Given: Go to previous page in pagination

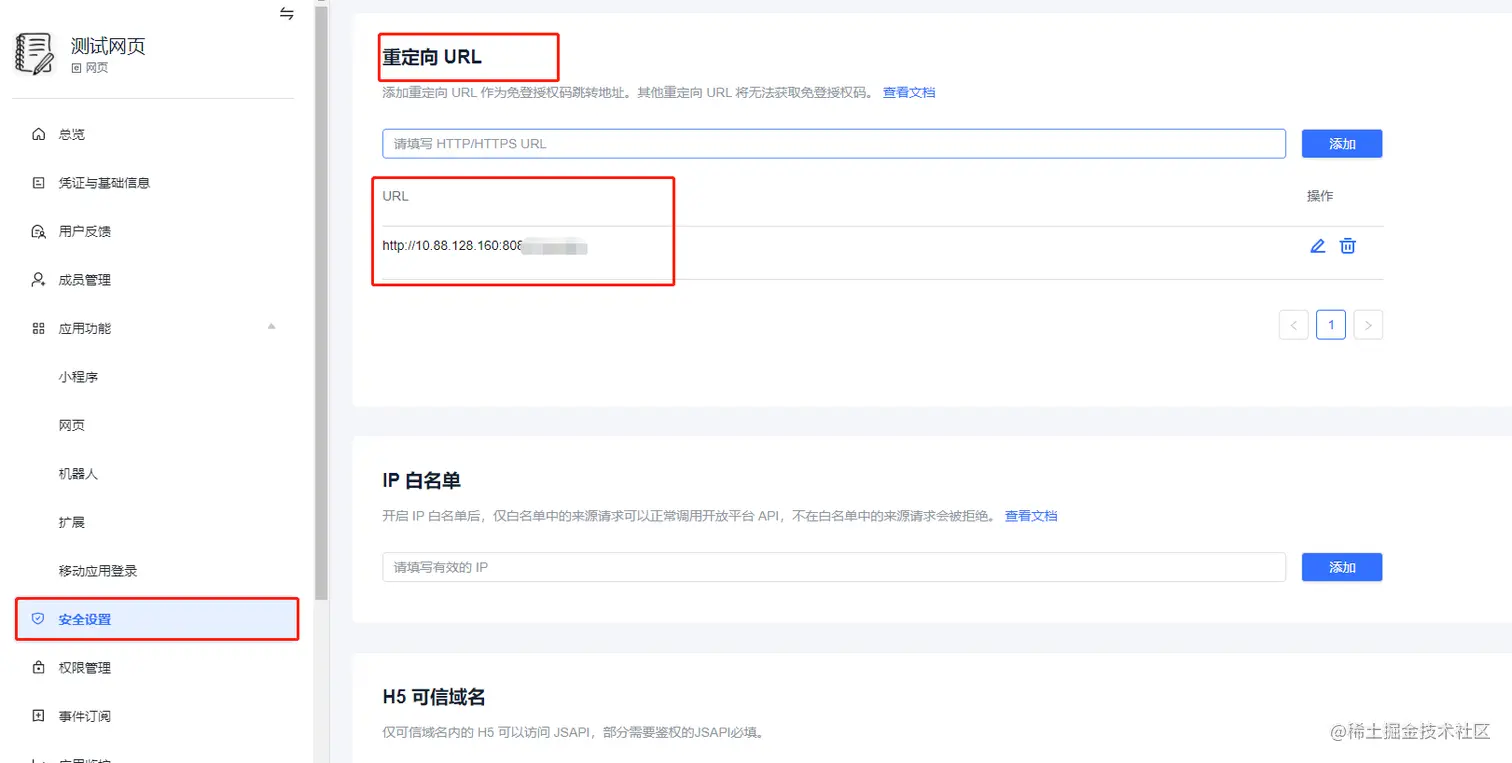Looking at the screenshot, I should [1294, 325].
